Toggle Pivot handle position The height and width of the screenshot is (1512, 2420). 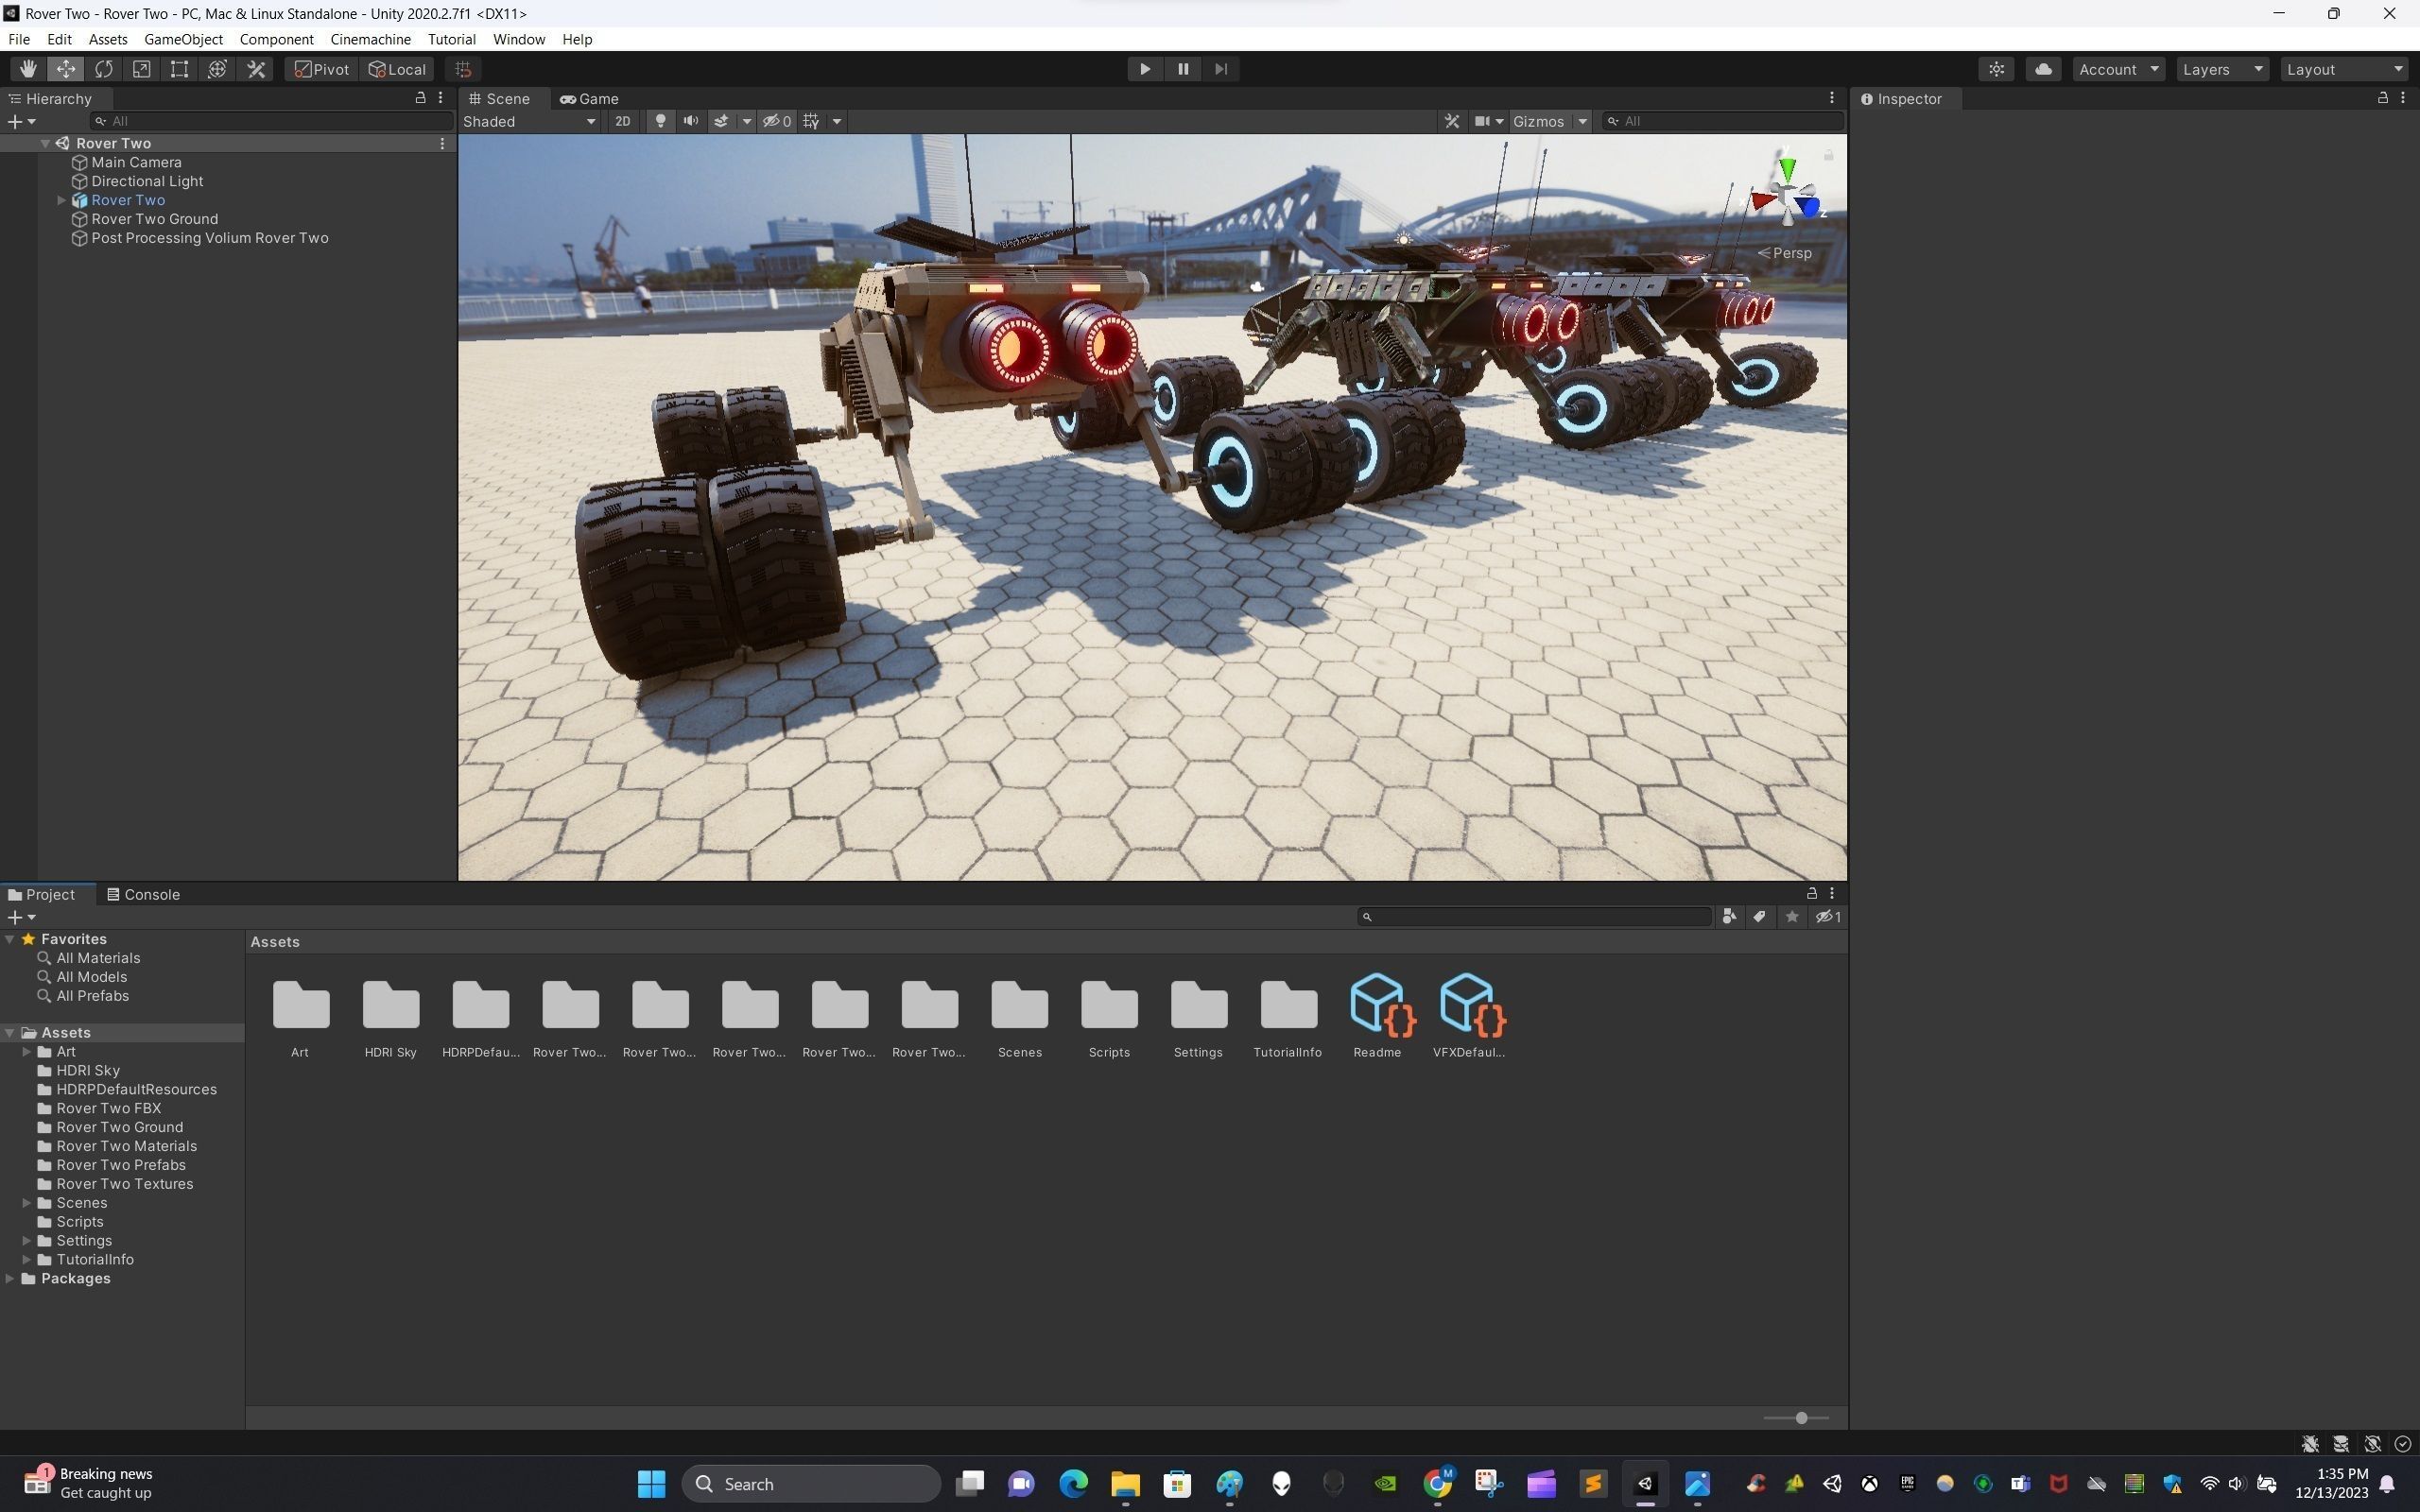click(x=322, y=69)
